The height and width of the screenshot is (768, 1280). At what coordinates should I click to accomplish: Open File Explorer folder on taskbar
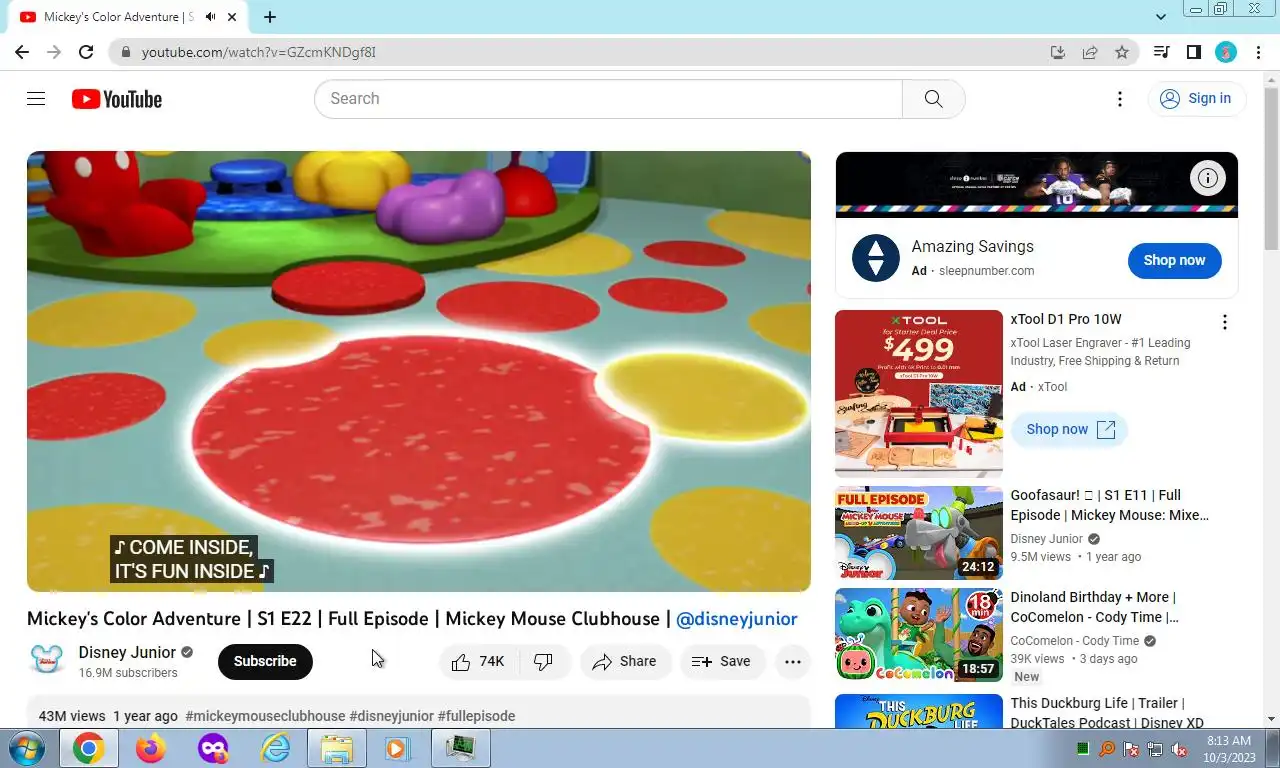337,748
